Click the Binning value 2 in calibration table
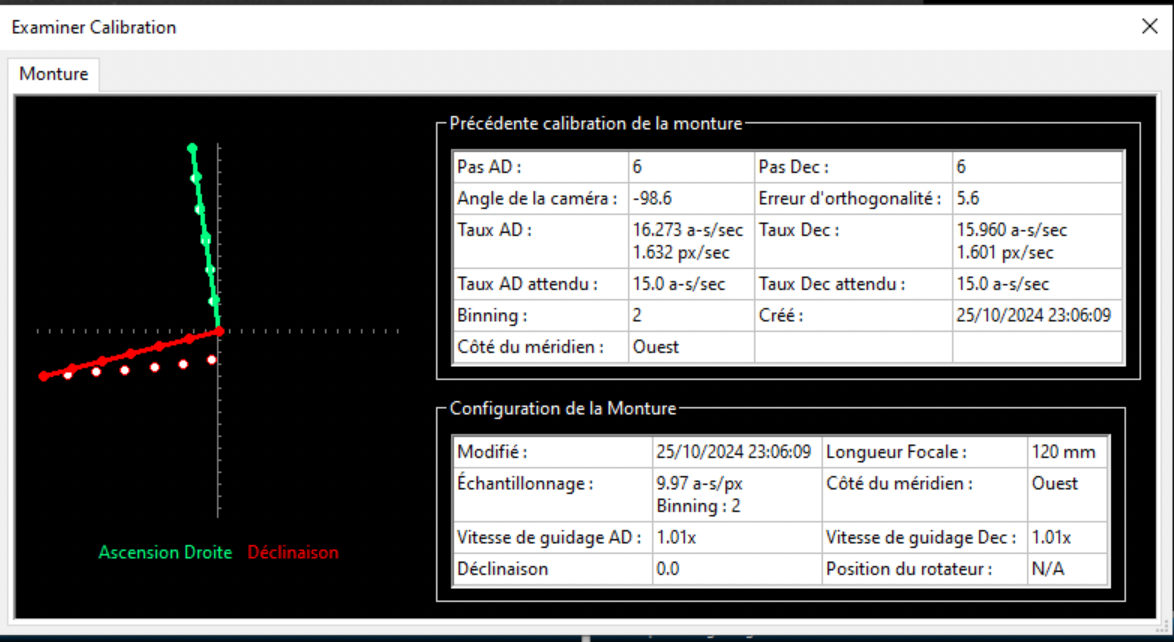 [x=637, y=315]
